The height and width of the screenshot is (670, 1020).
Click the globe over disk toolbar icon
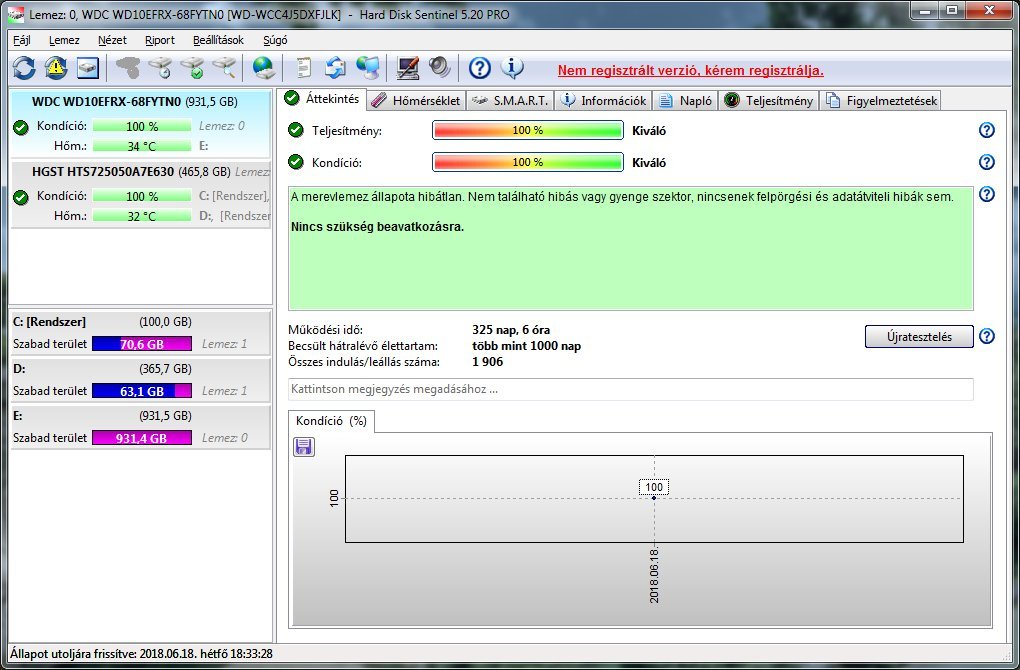click(x=263, y=68)
